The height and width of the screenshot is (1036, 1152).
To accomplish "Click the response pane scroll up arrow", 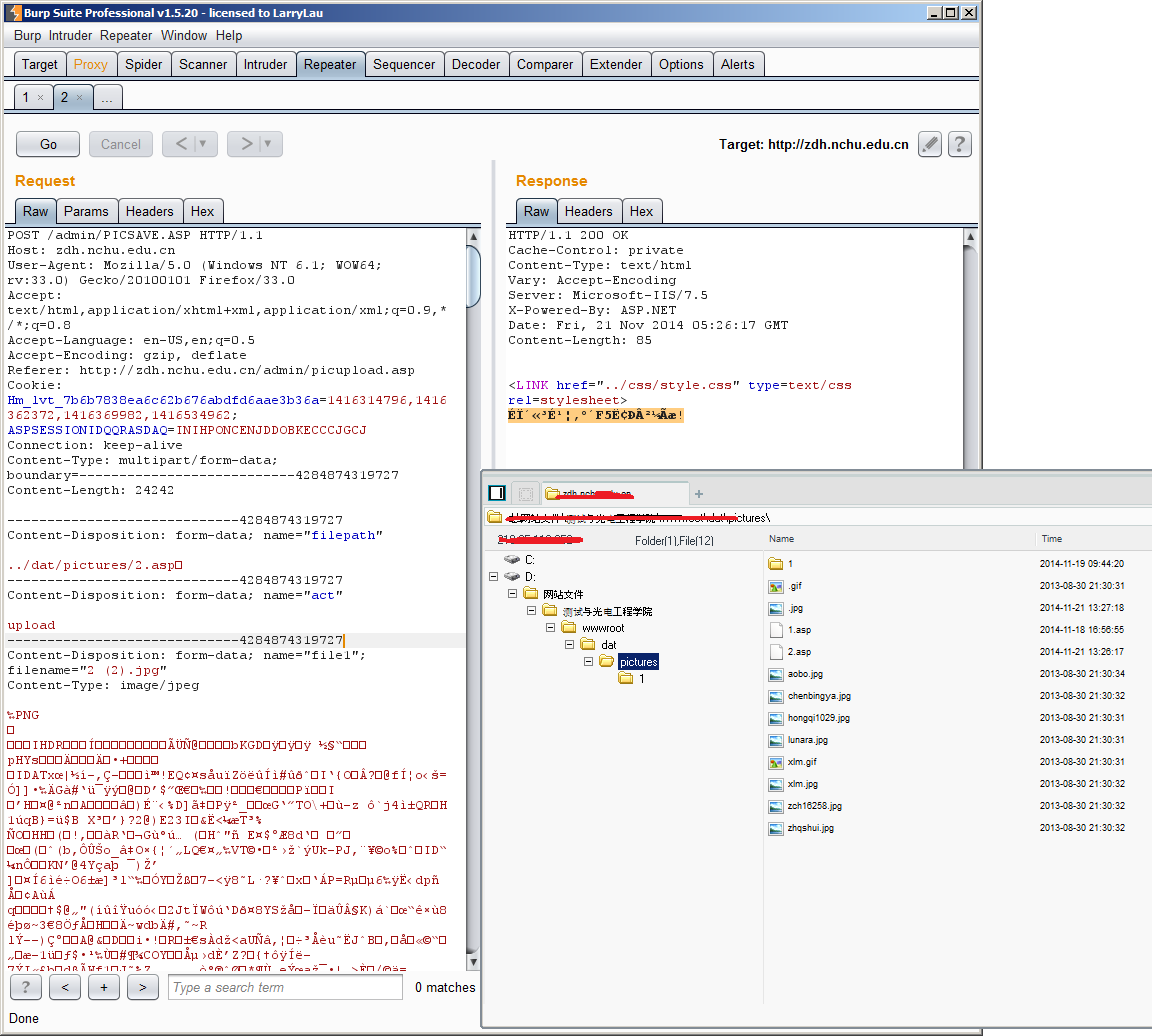I will pos(971,237).
